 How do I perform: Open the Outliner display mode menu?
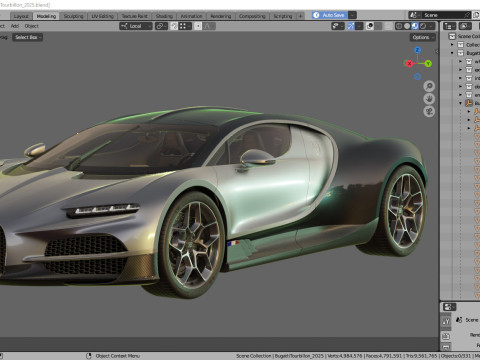tap(464, 26)
